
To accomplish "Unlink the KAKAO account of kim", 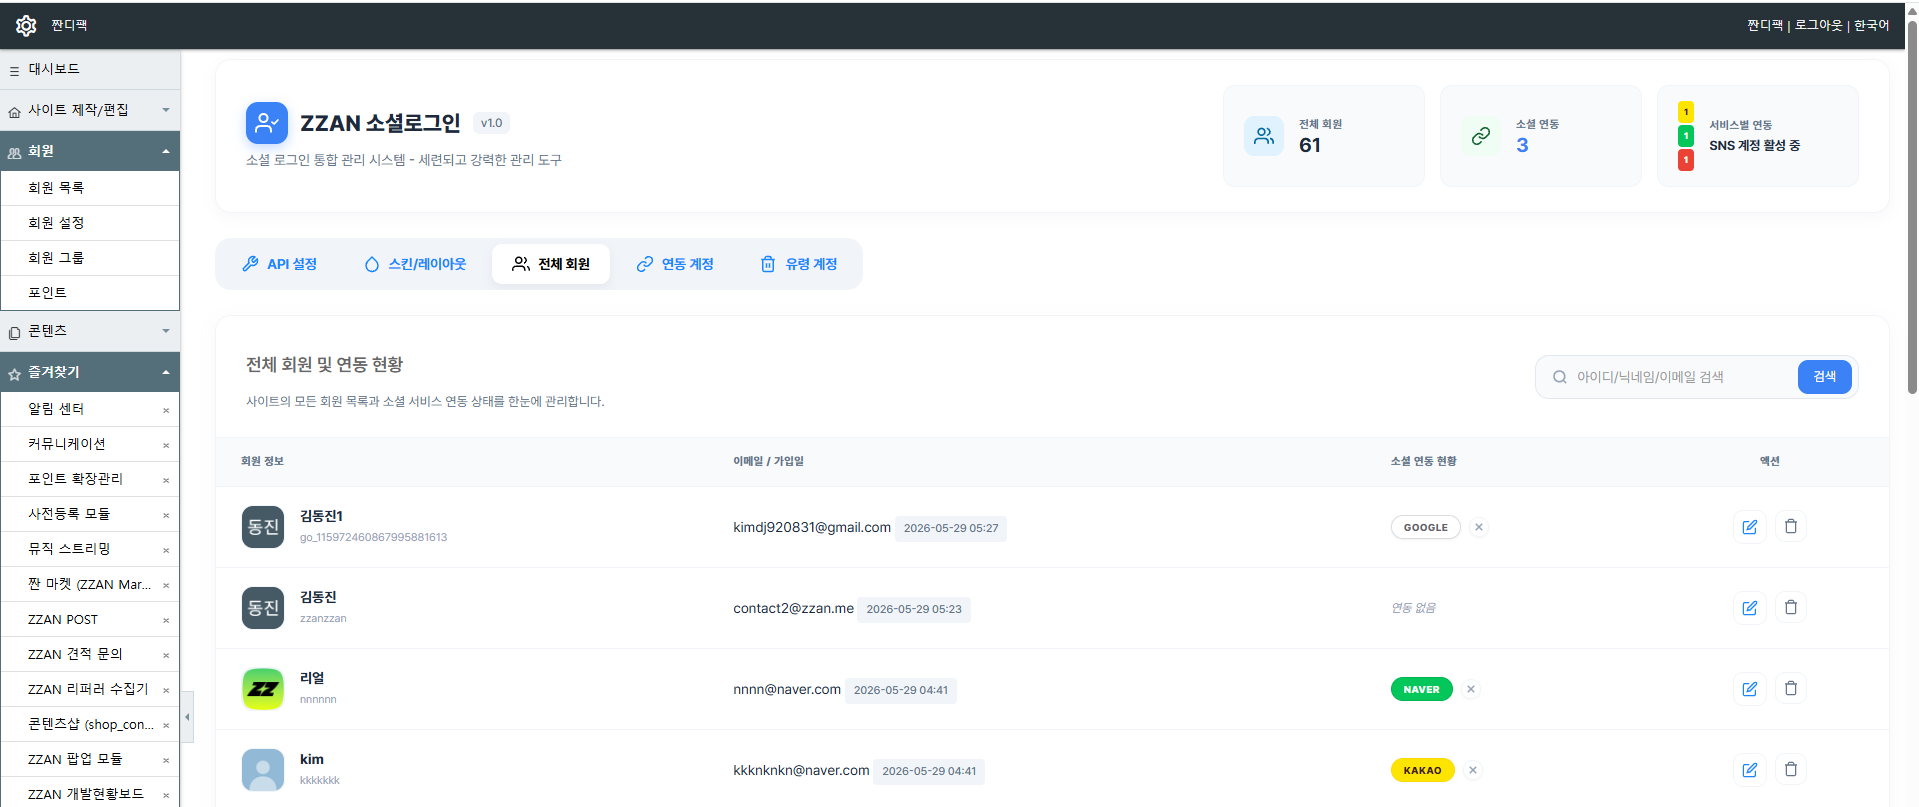I will tap(1473, 770).
